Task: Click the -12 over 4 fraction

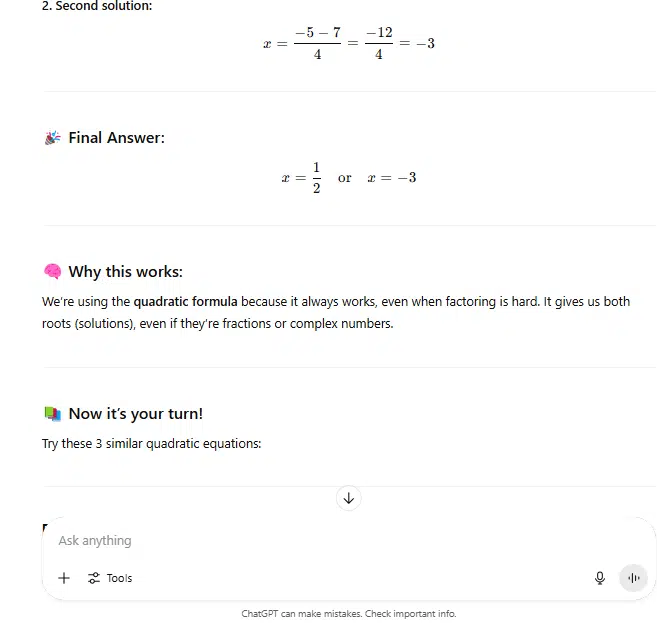Action: 379,43
